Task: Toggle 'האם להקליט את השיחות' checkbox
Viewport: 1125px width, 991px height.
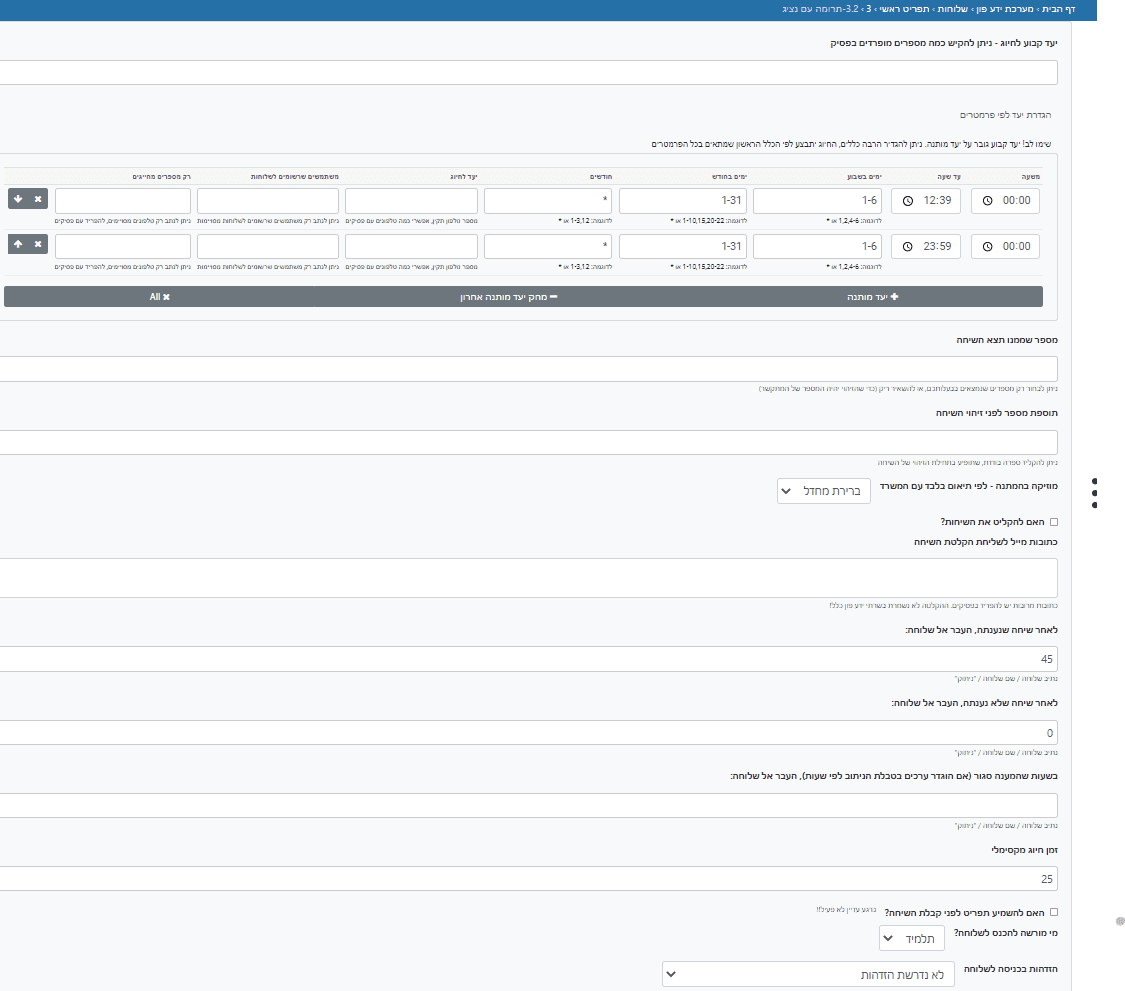Action: (x=1053, y=522)
